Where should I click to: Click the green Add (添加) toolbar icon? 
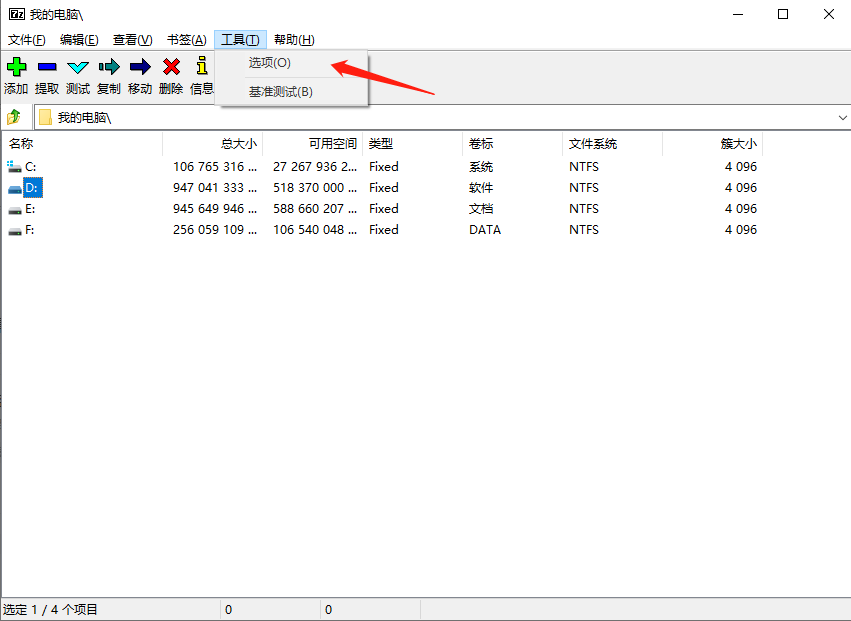pyautogui.click(x=16, y=67)
